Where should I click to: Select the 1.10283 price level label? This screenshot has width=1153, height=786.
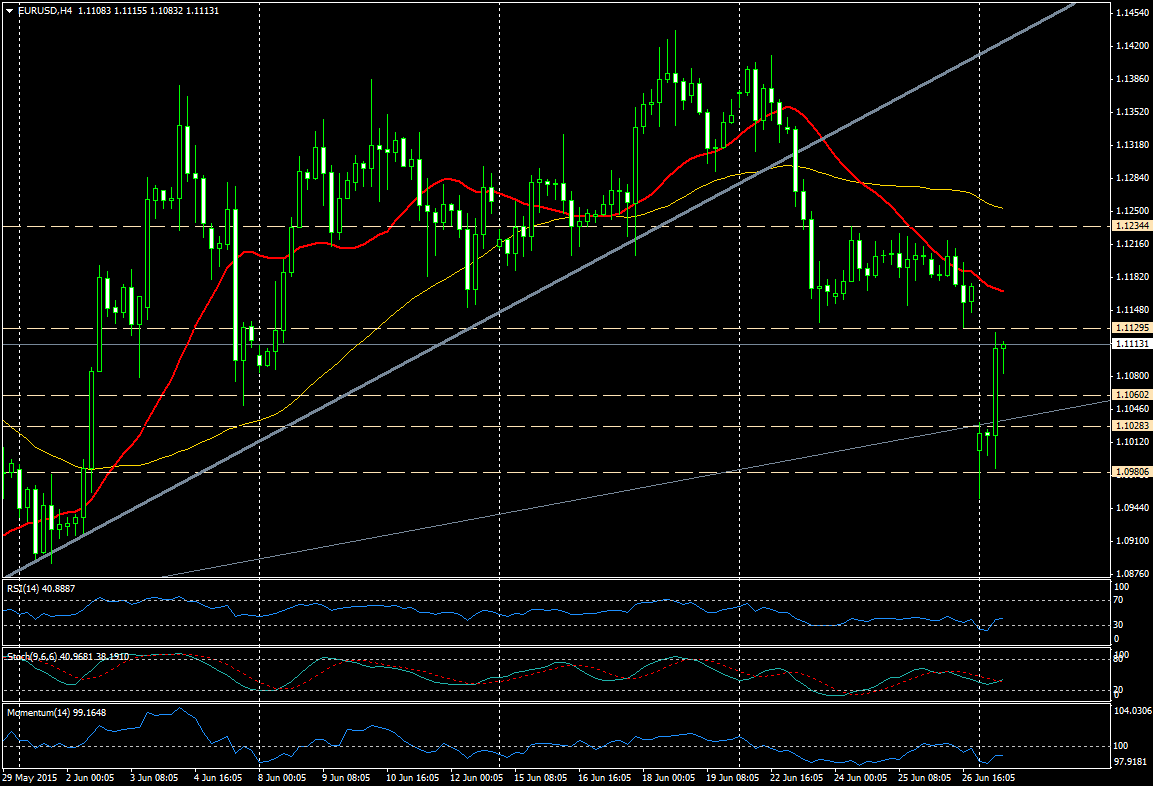point(1131,426)
